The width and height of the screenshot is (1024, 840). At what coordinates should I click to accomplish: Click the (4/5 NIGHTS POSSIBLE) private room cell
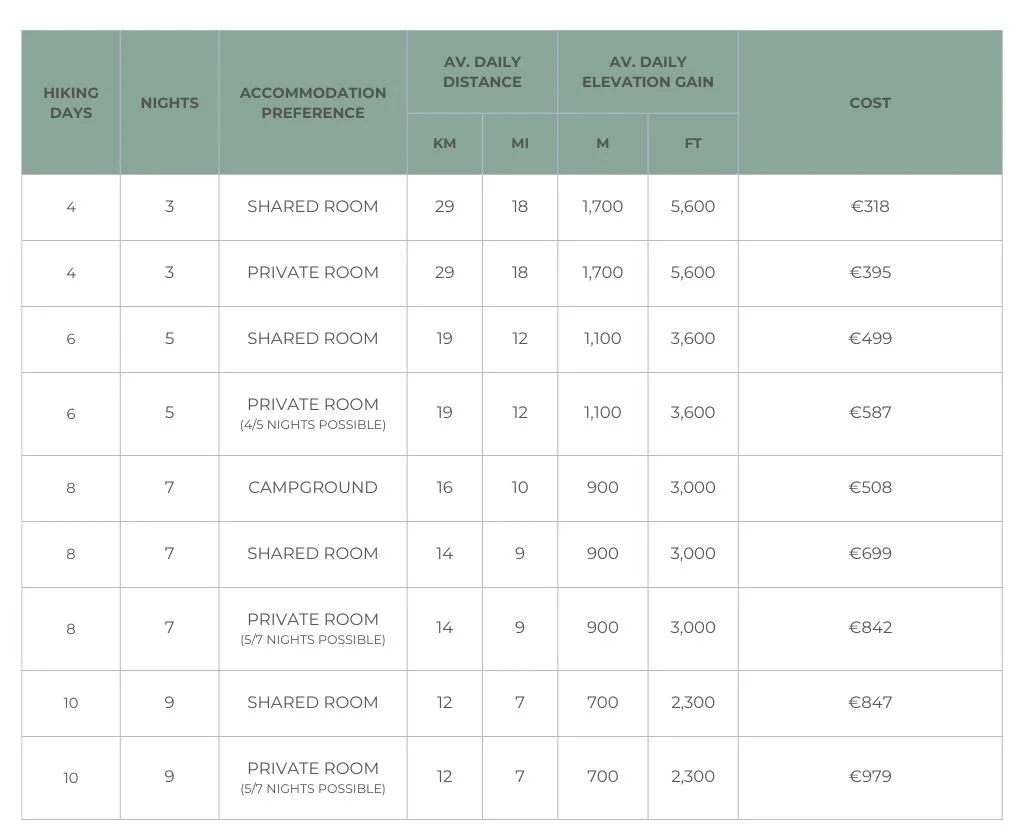pyautogui.click(x=313, y=413)
